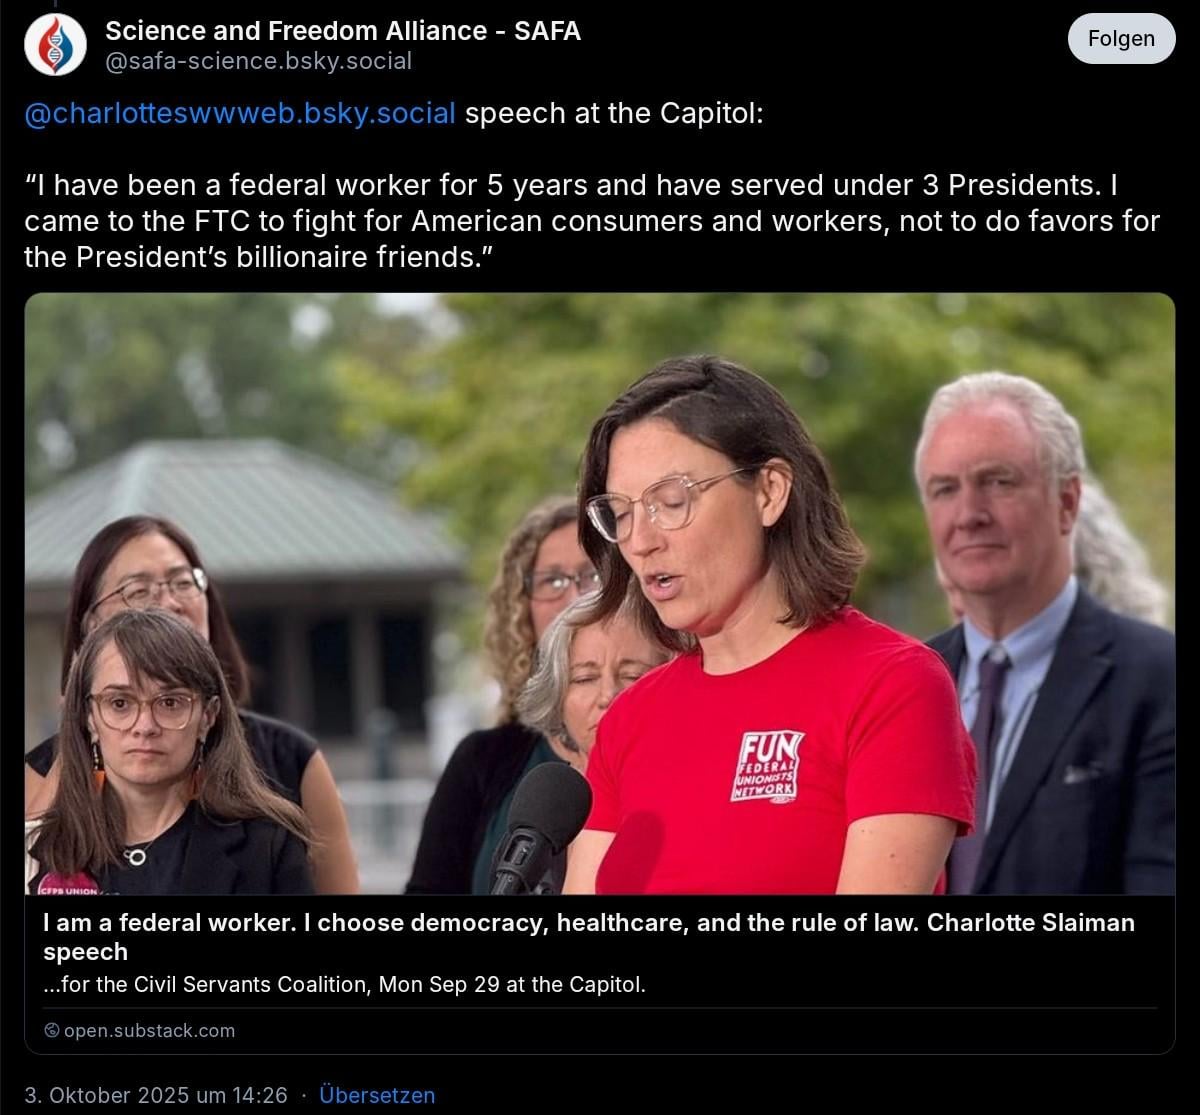Click the 'speech at the Capitol:' text
Image resolution: width=1200 pixels, height=1115 pixels.
pos(614,113)
